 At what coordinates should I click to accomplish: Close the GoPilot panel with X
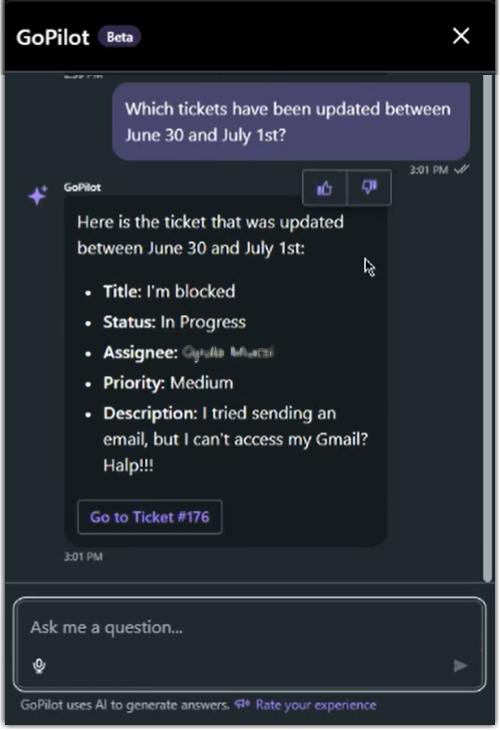[461, 36]
